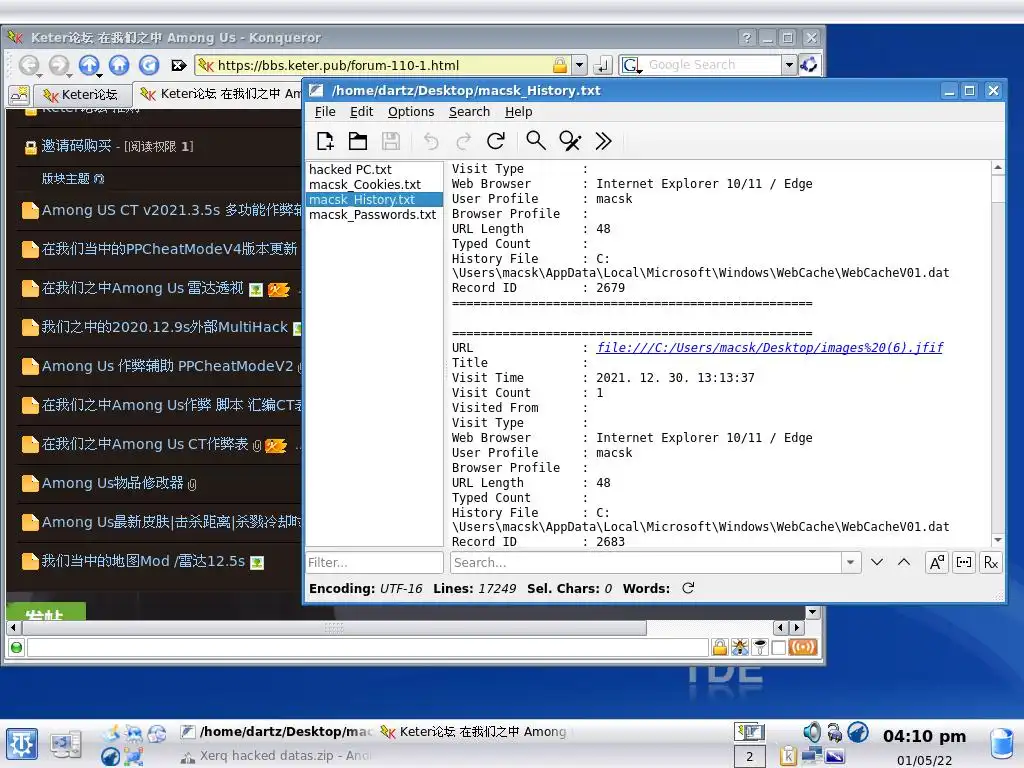Viewport: 1024px width, 768px height.
Task: Open the Search menu
Action: [469, 112]
